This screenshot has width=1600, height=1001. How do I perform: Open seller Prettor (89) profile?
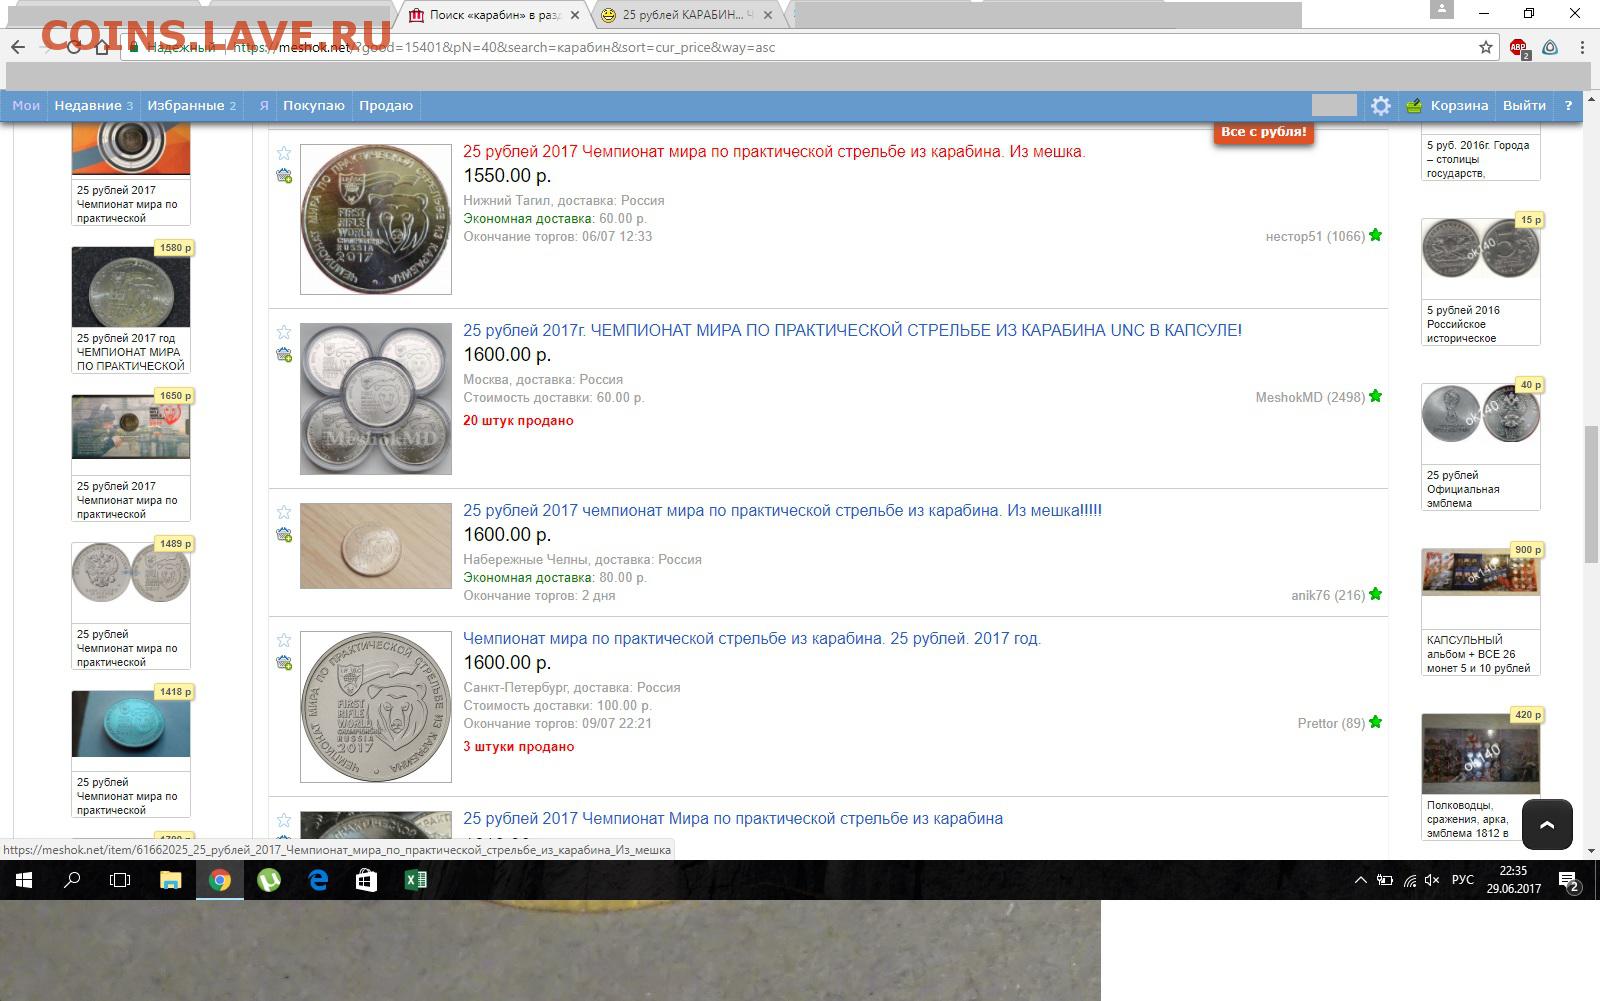[x=1331, y=723]
